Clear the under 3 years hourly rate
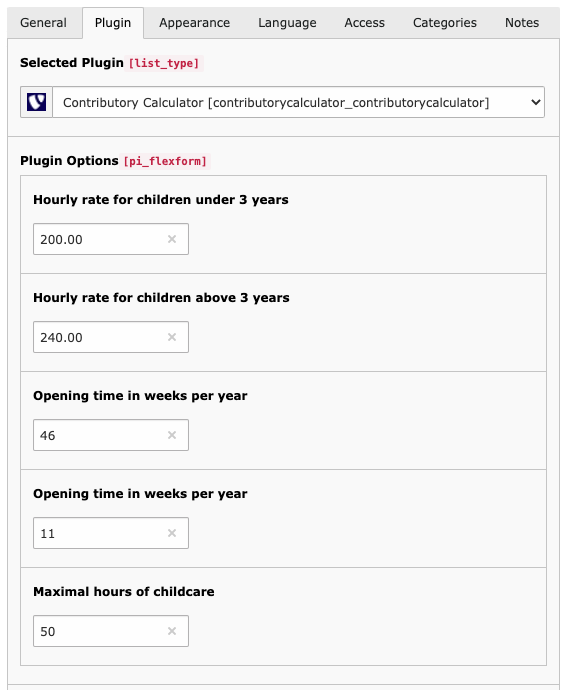 point(172,239)
